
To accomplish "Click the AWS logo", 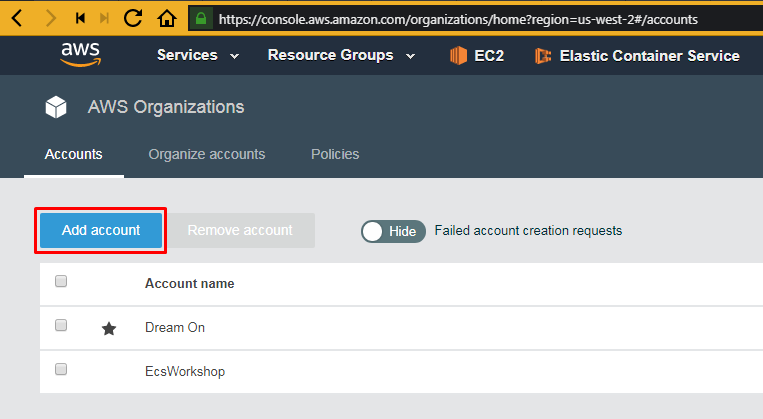I will [x=80, y=54].
